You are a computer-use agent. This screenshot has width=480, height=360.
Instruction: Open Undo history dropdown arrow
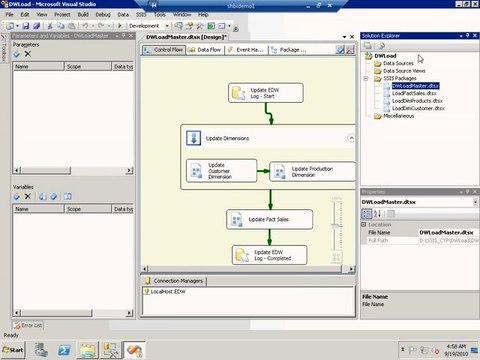[93, 26]
